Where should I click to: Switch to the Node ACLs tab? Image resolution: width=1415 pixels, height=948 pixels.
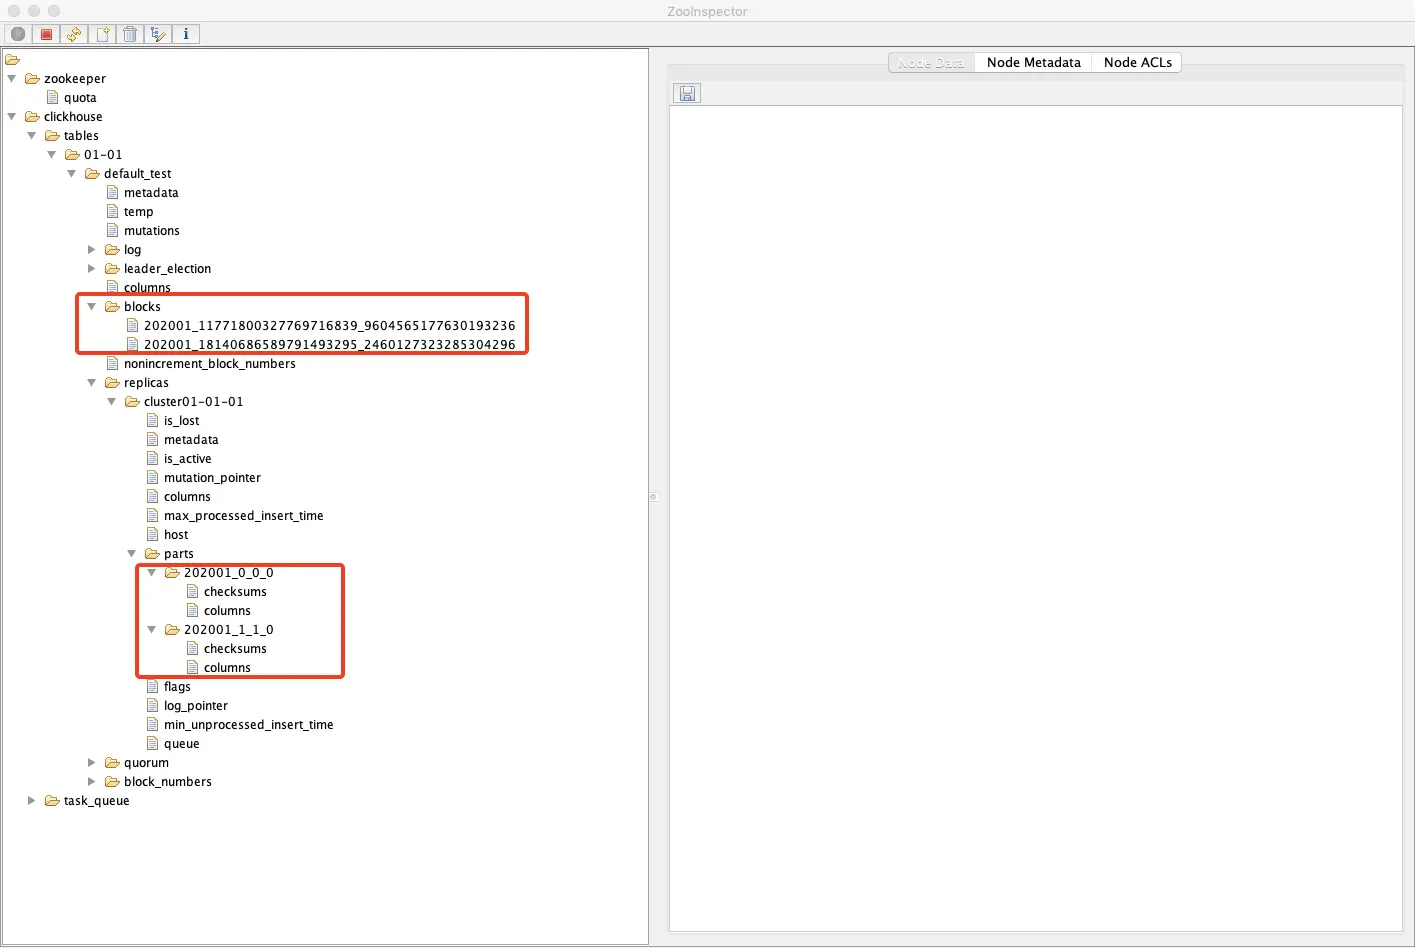[1137, 62]
